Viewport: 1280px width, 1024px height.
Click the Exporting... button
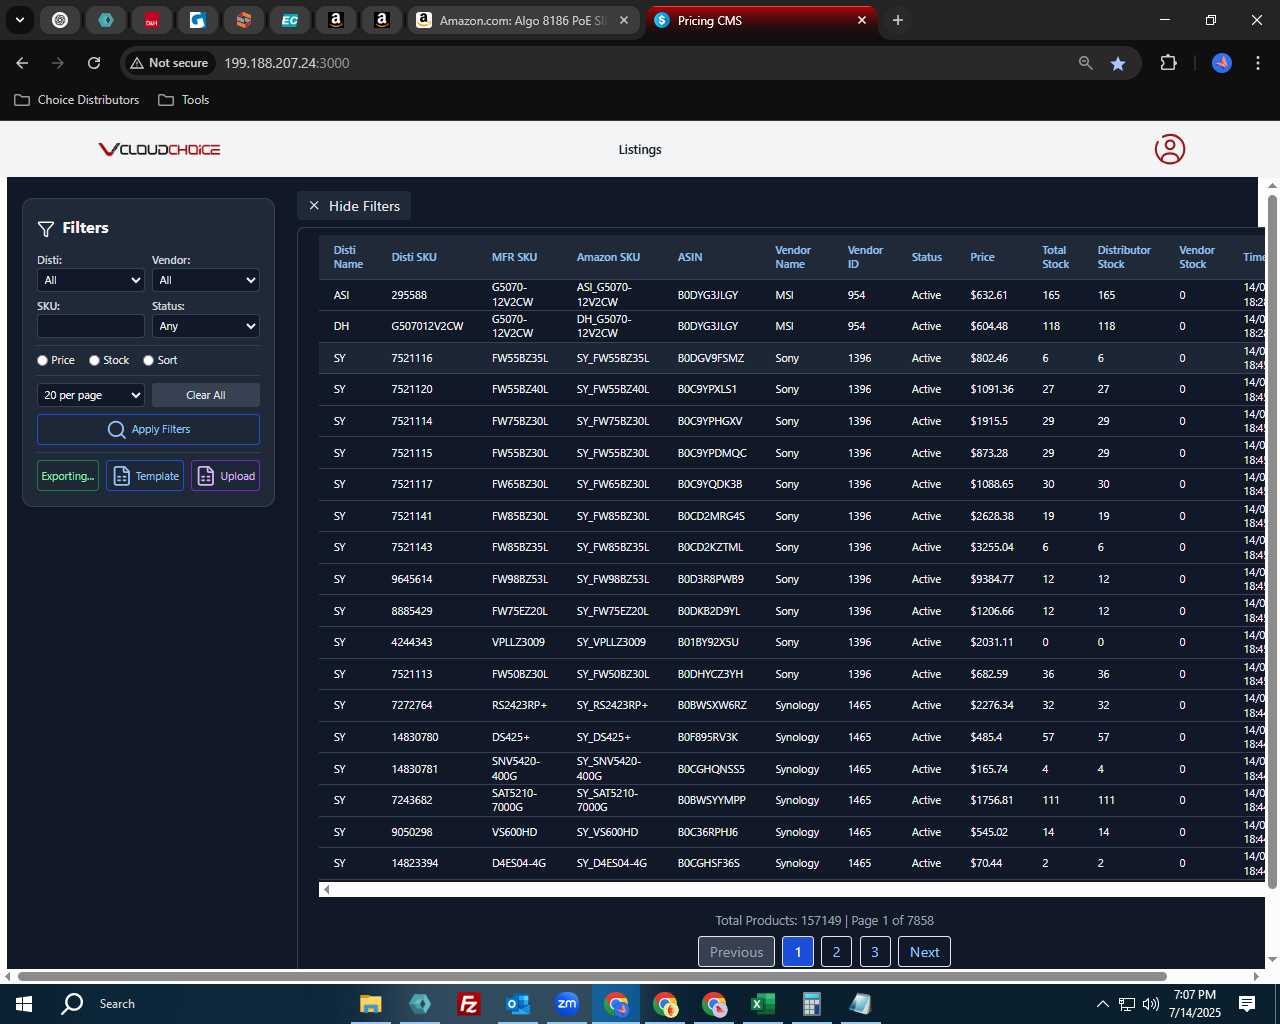[68, 476]
